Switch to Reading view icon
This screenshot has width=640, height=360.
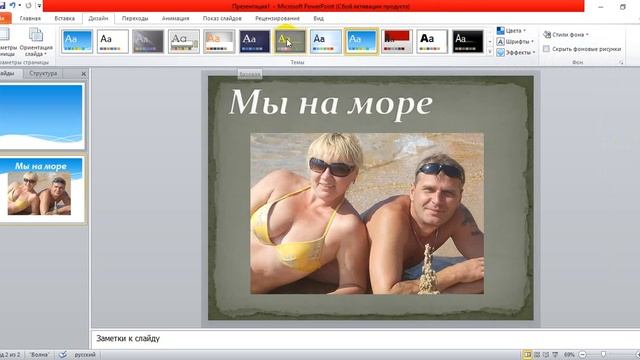click(x=546, y=355)
